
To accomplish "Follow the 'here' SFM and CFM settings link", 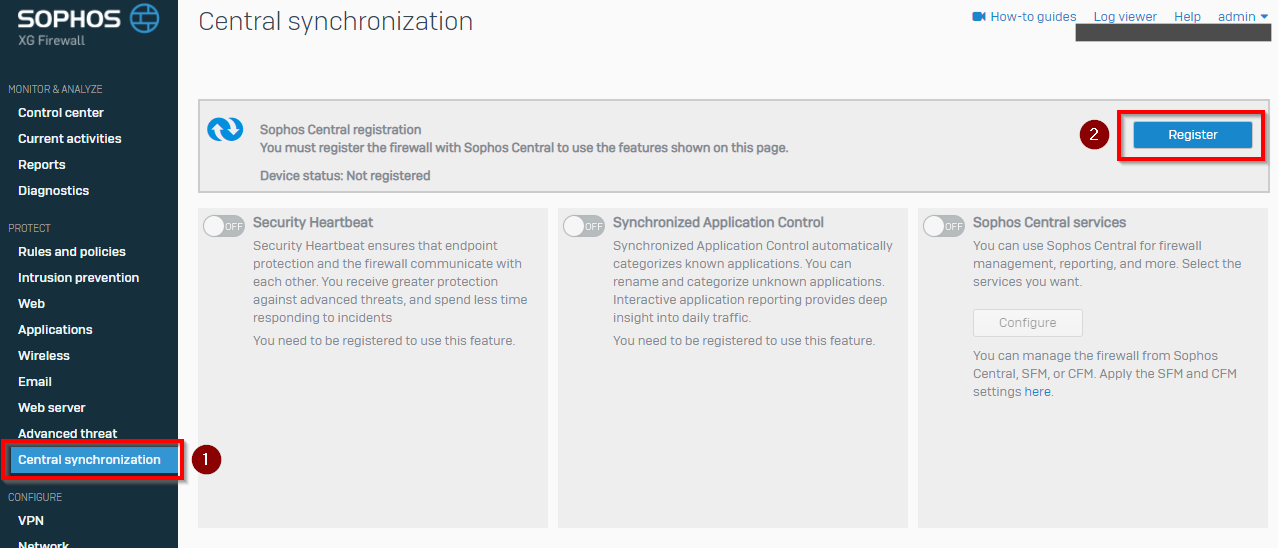I will (x=1037, y=392).
